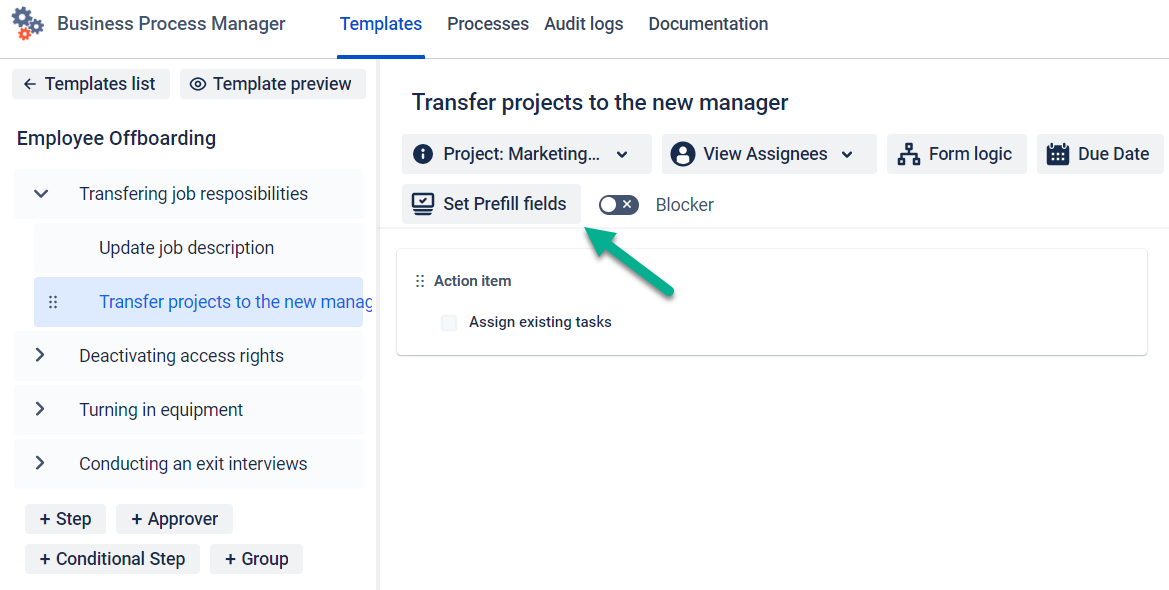Click the eye icon in Template preview
1169x590 pixels.
pyautogui.click(x=198, y=84)
